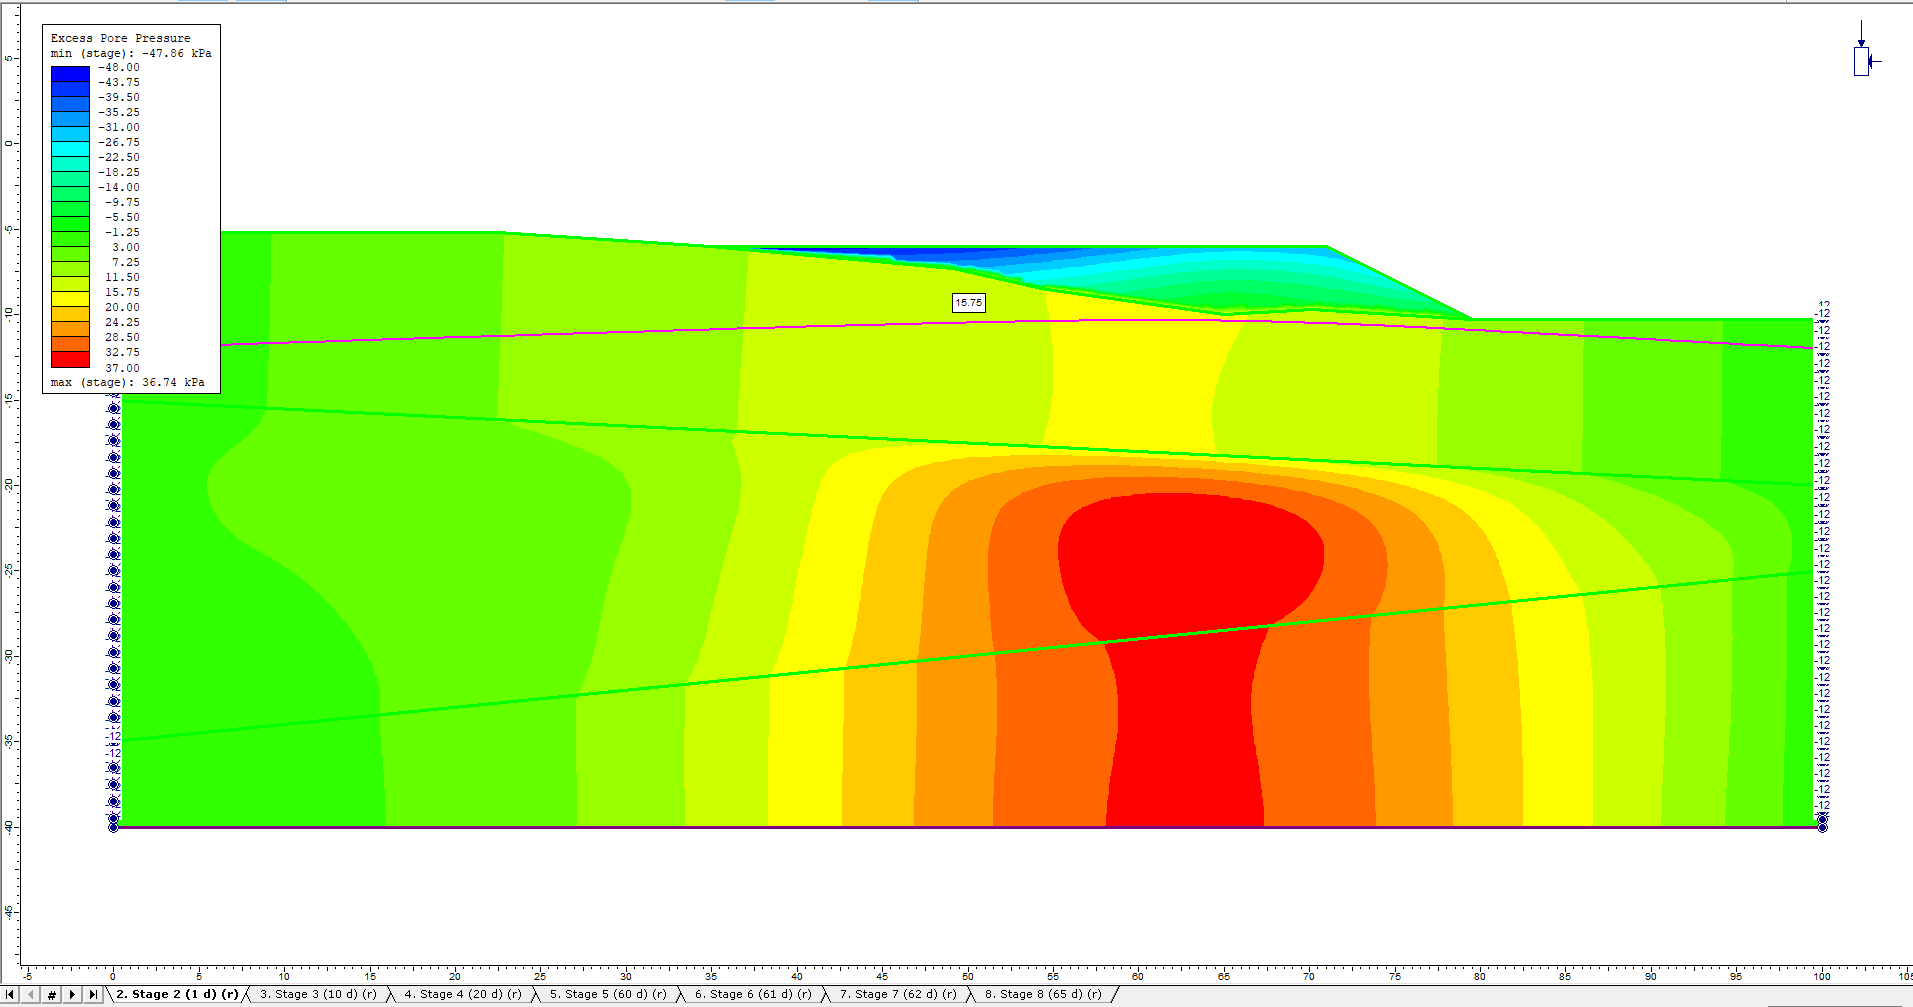The image size is (1913, 1007).
Task: Switch to the Stage 8 (65 d) tab
Action: point(1044,994)
